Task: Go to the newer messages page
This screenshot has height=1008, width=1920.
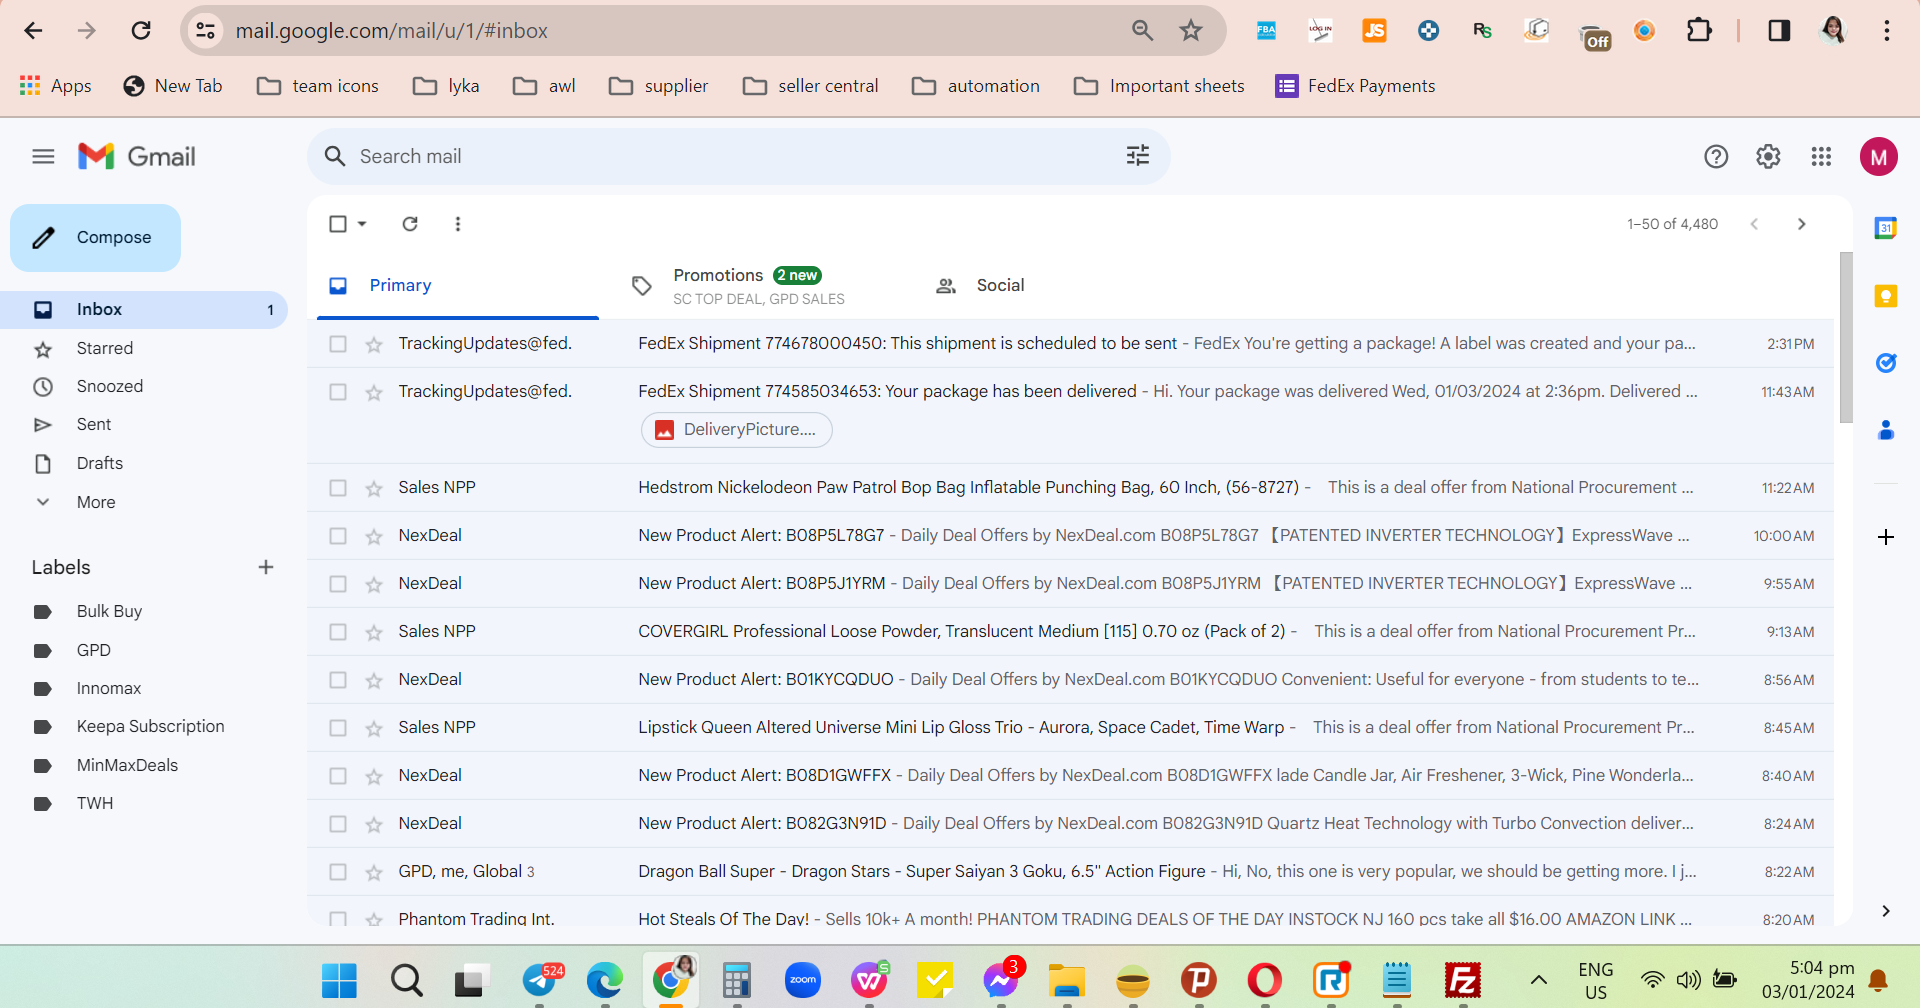Action: [x=1754, y=224]
